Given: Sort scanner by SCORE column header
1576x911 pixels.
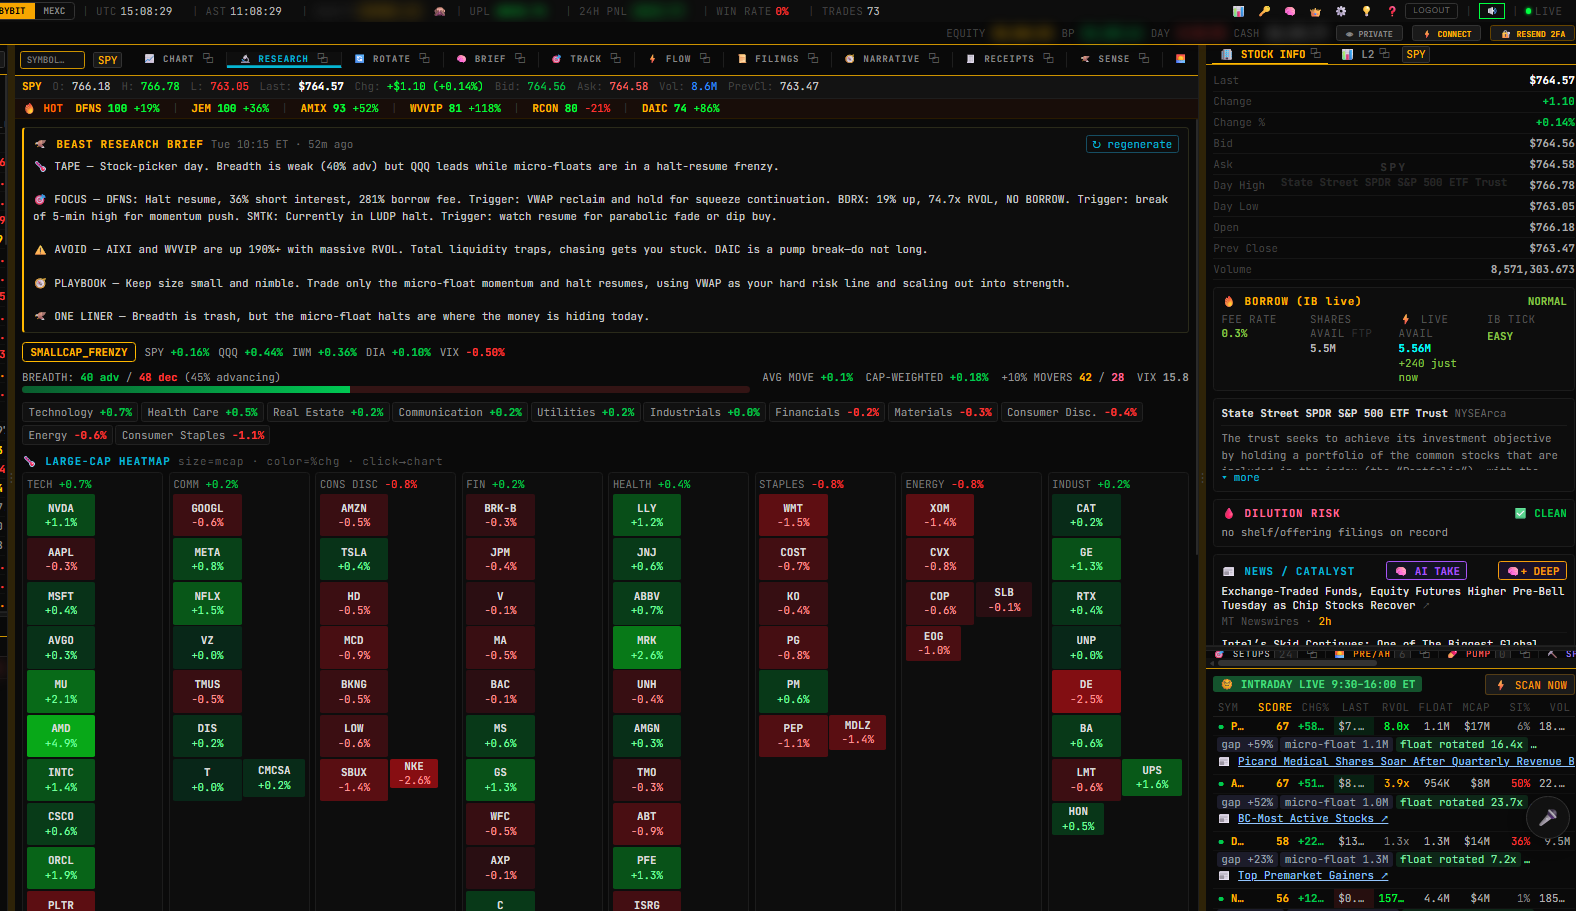Looking at the screenshot, I should point(1275,707).
